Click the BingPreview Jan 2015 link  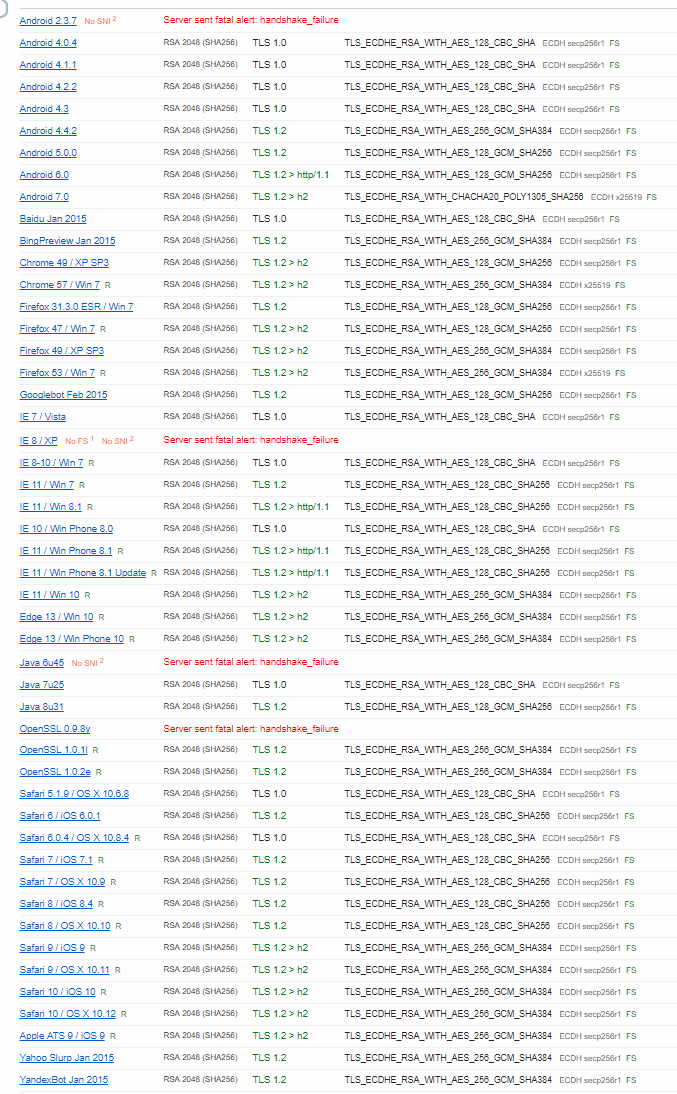point(68,241)
